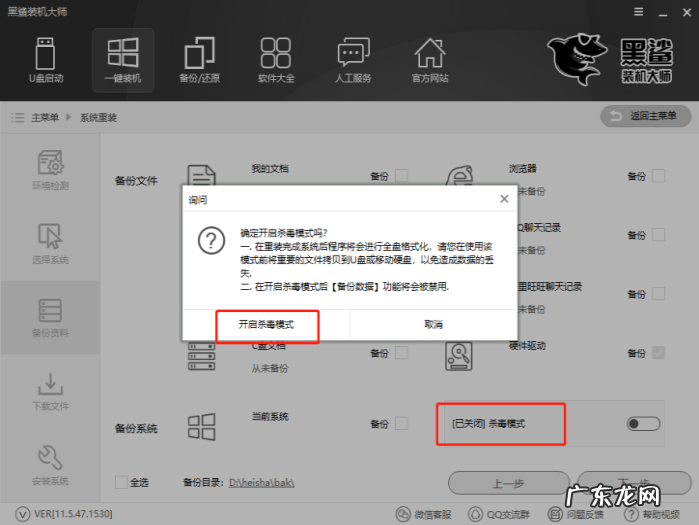Click the 浏览器 IE icon

pos(459,175)
